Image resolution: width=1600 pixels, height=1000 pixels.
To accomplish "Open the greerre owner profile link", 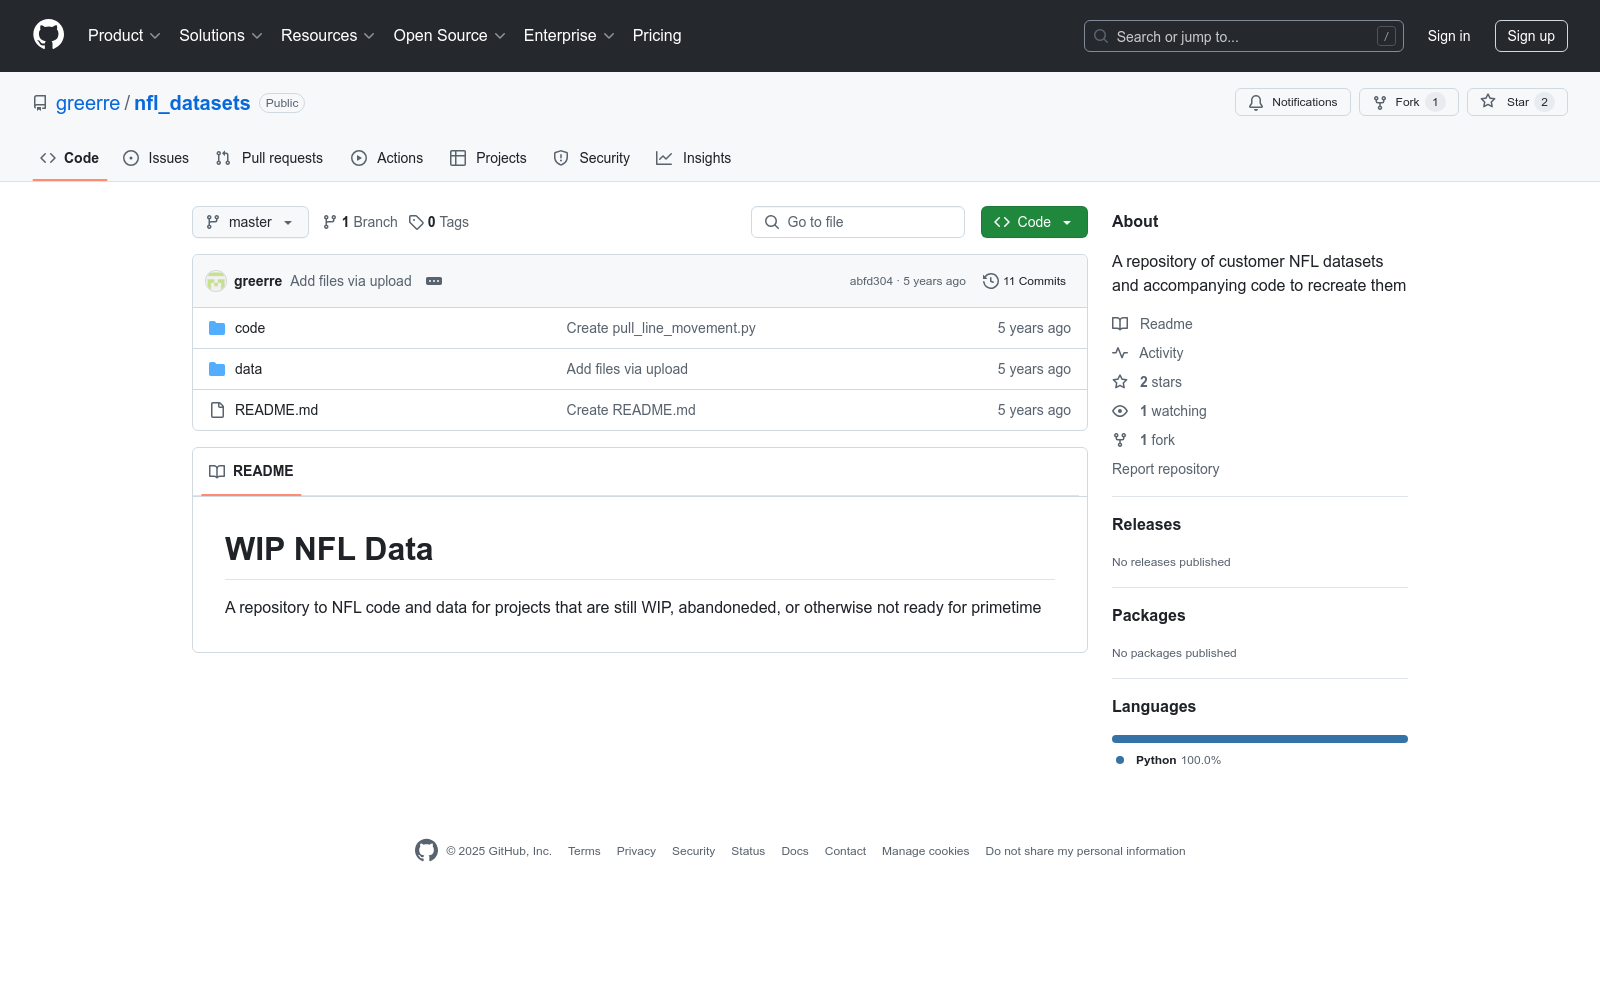I will click(88, 103).
